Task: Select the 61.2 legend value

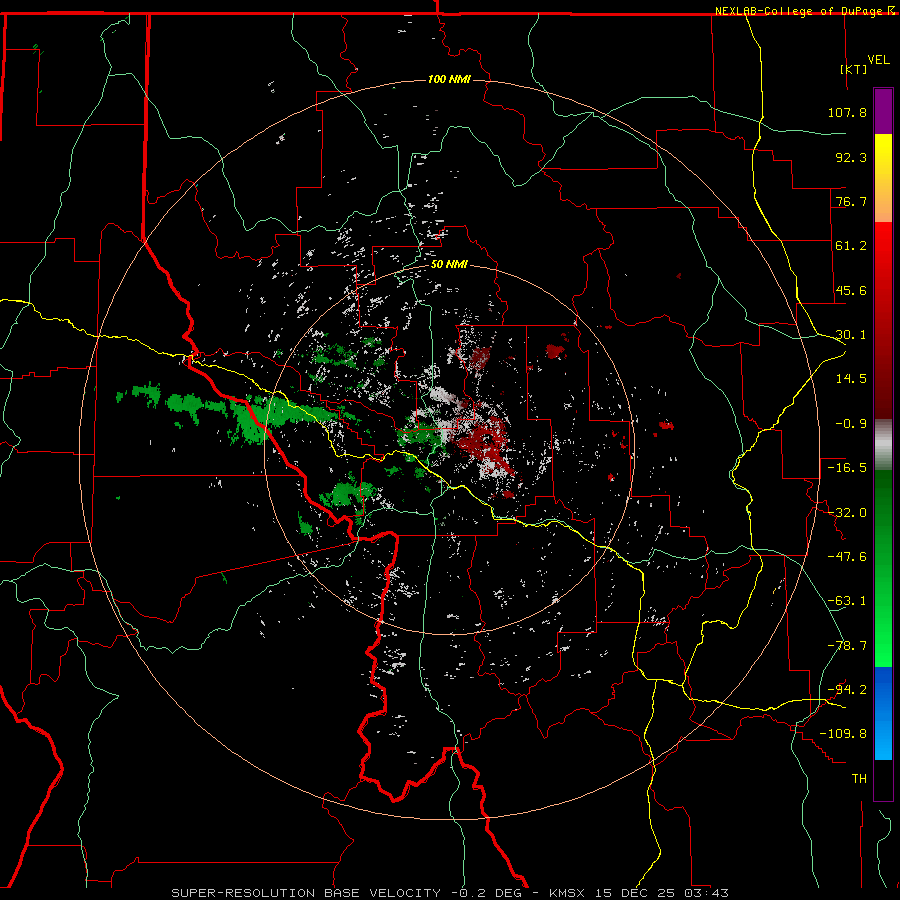Action: (851, 246)
